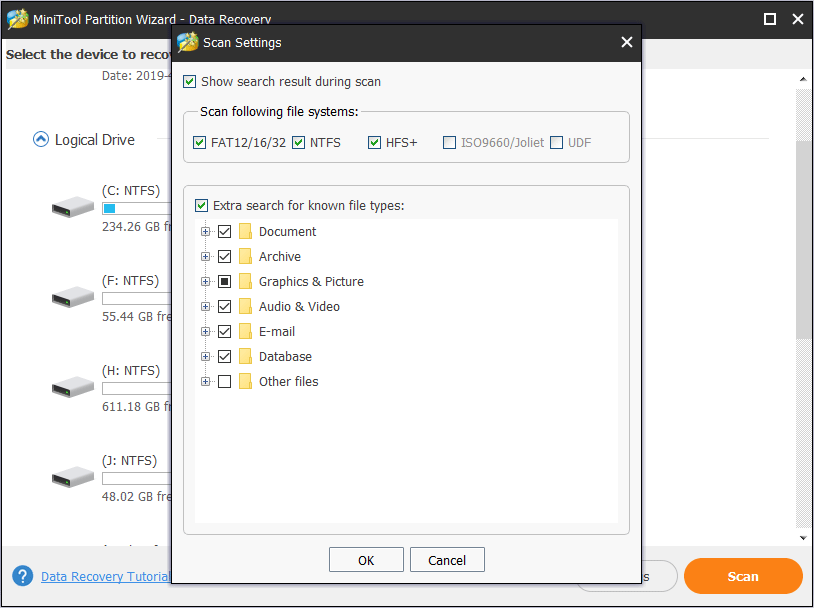Uncheck the FAT12/16/32 file system
The image size is (814, 608).
click(x=199, y=142)
